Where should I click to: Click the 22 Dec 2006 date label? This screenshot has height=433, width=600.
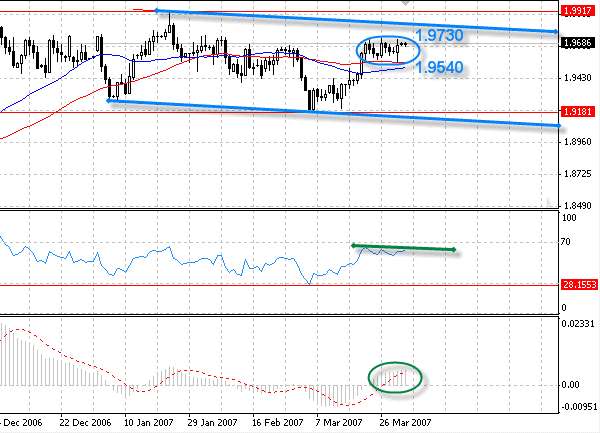[x=85, y=423]
